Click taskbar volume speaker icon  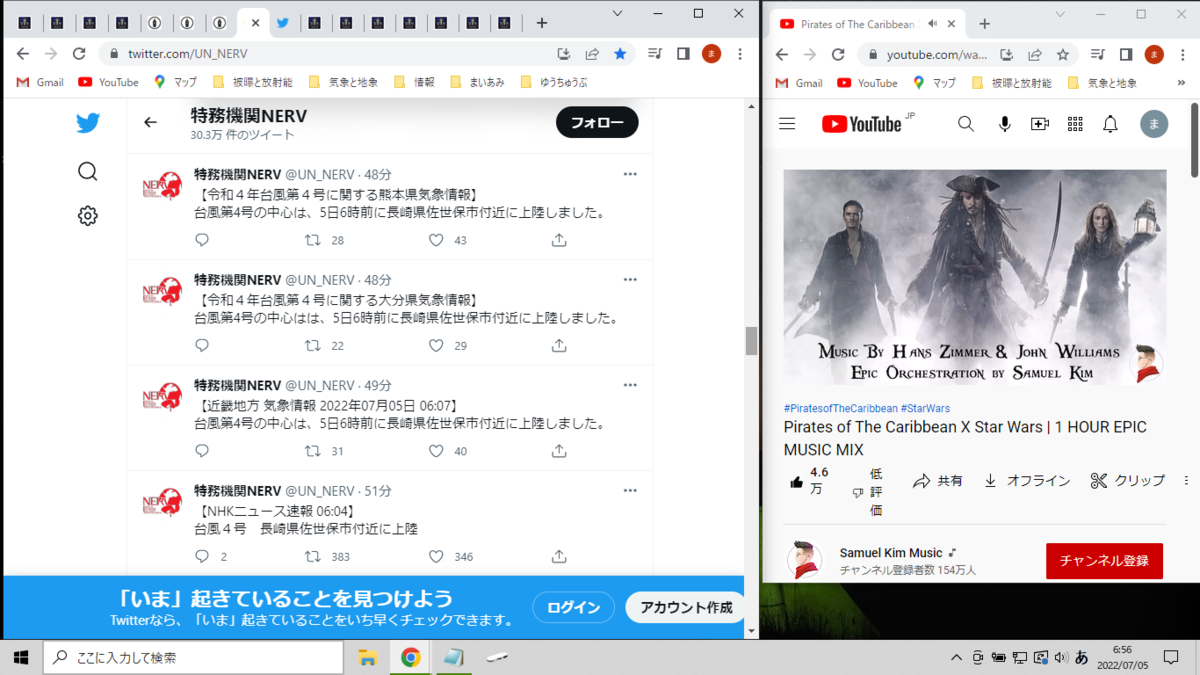click(x=1060, y=658)
